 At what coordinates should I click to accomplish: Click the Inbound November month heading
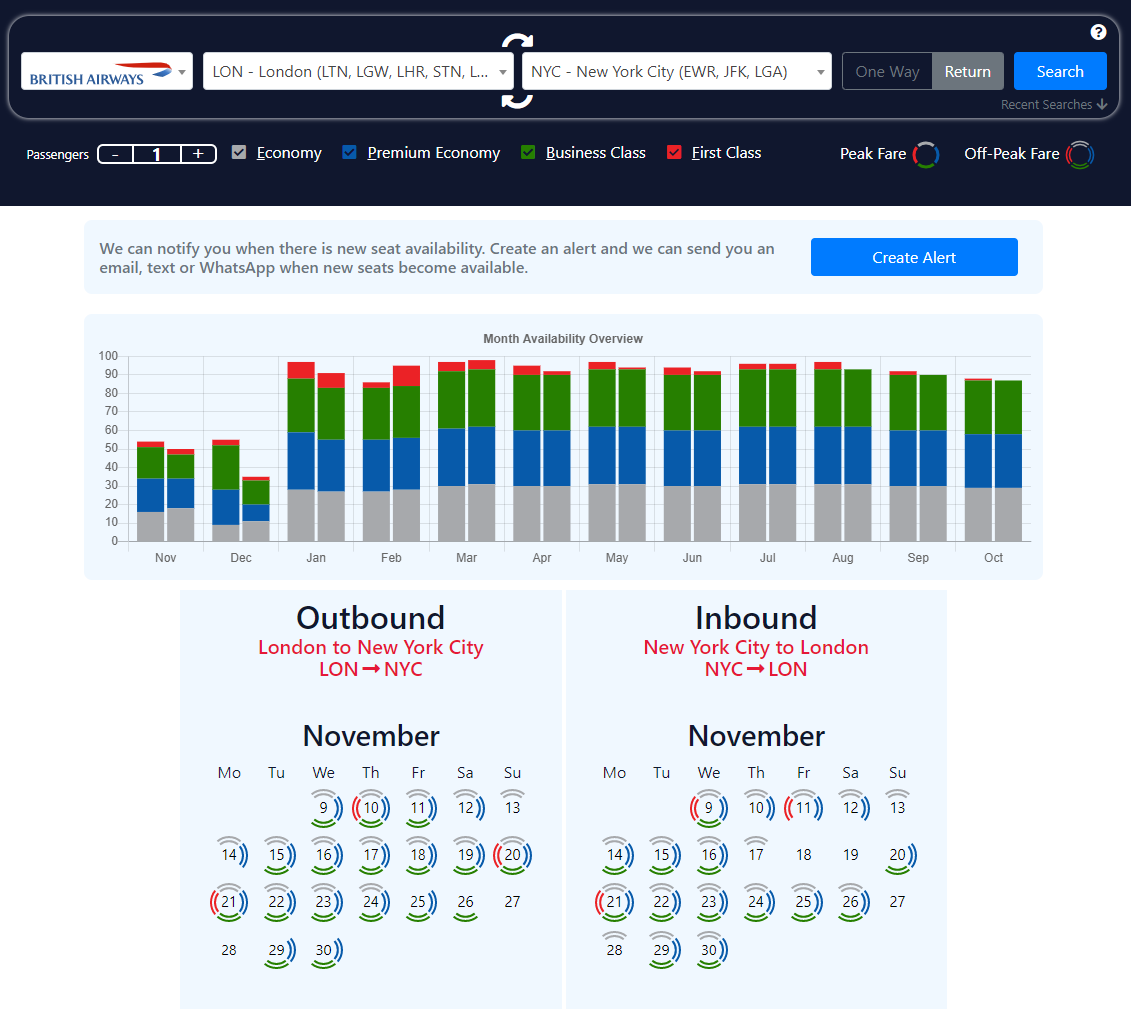pyautogui.click(x=756, y=736)
